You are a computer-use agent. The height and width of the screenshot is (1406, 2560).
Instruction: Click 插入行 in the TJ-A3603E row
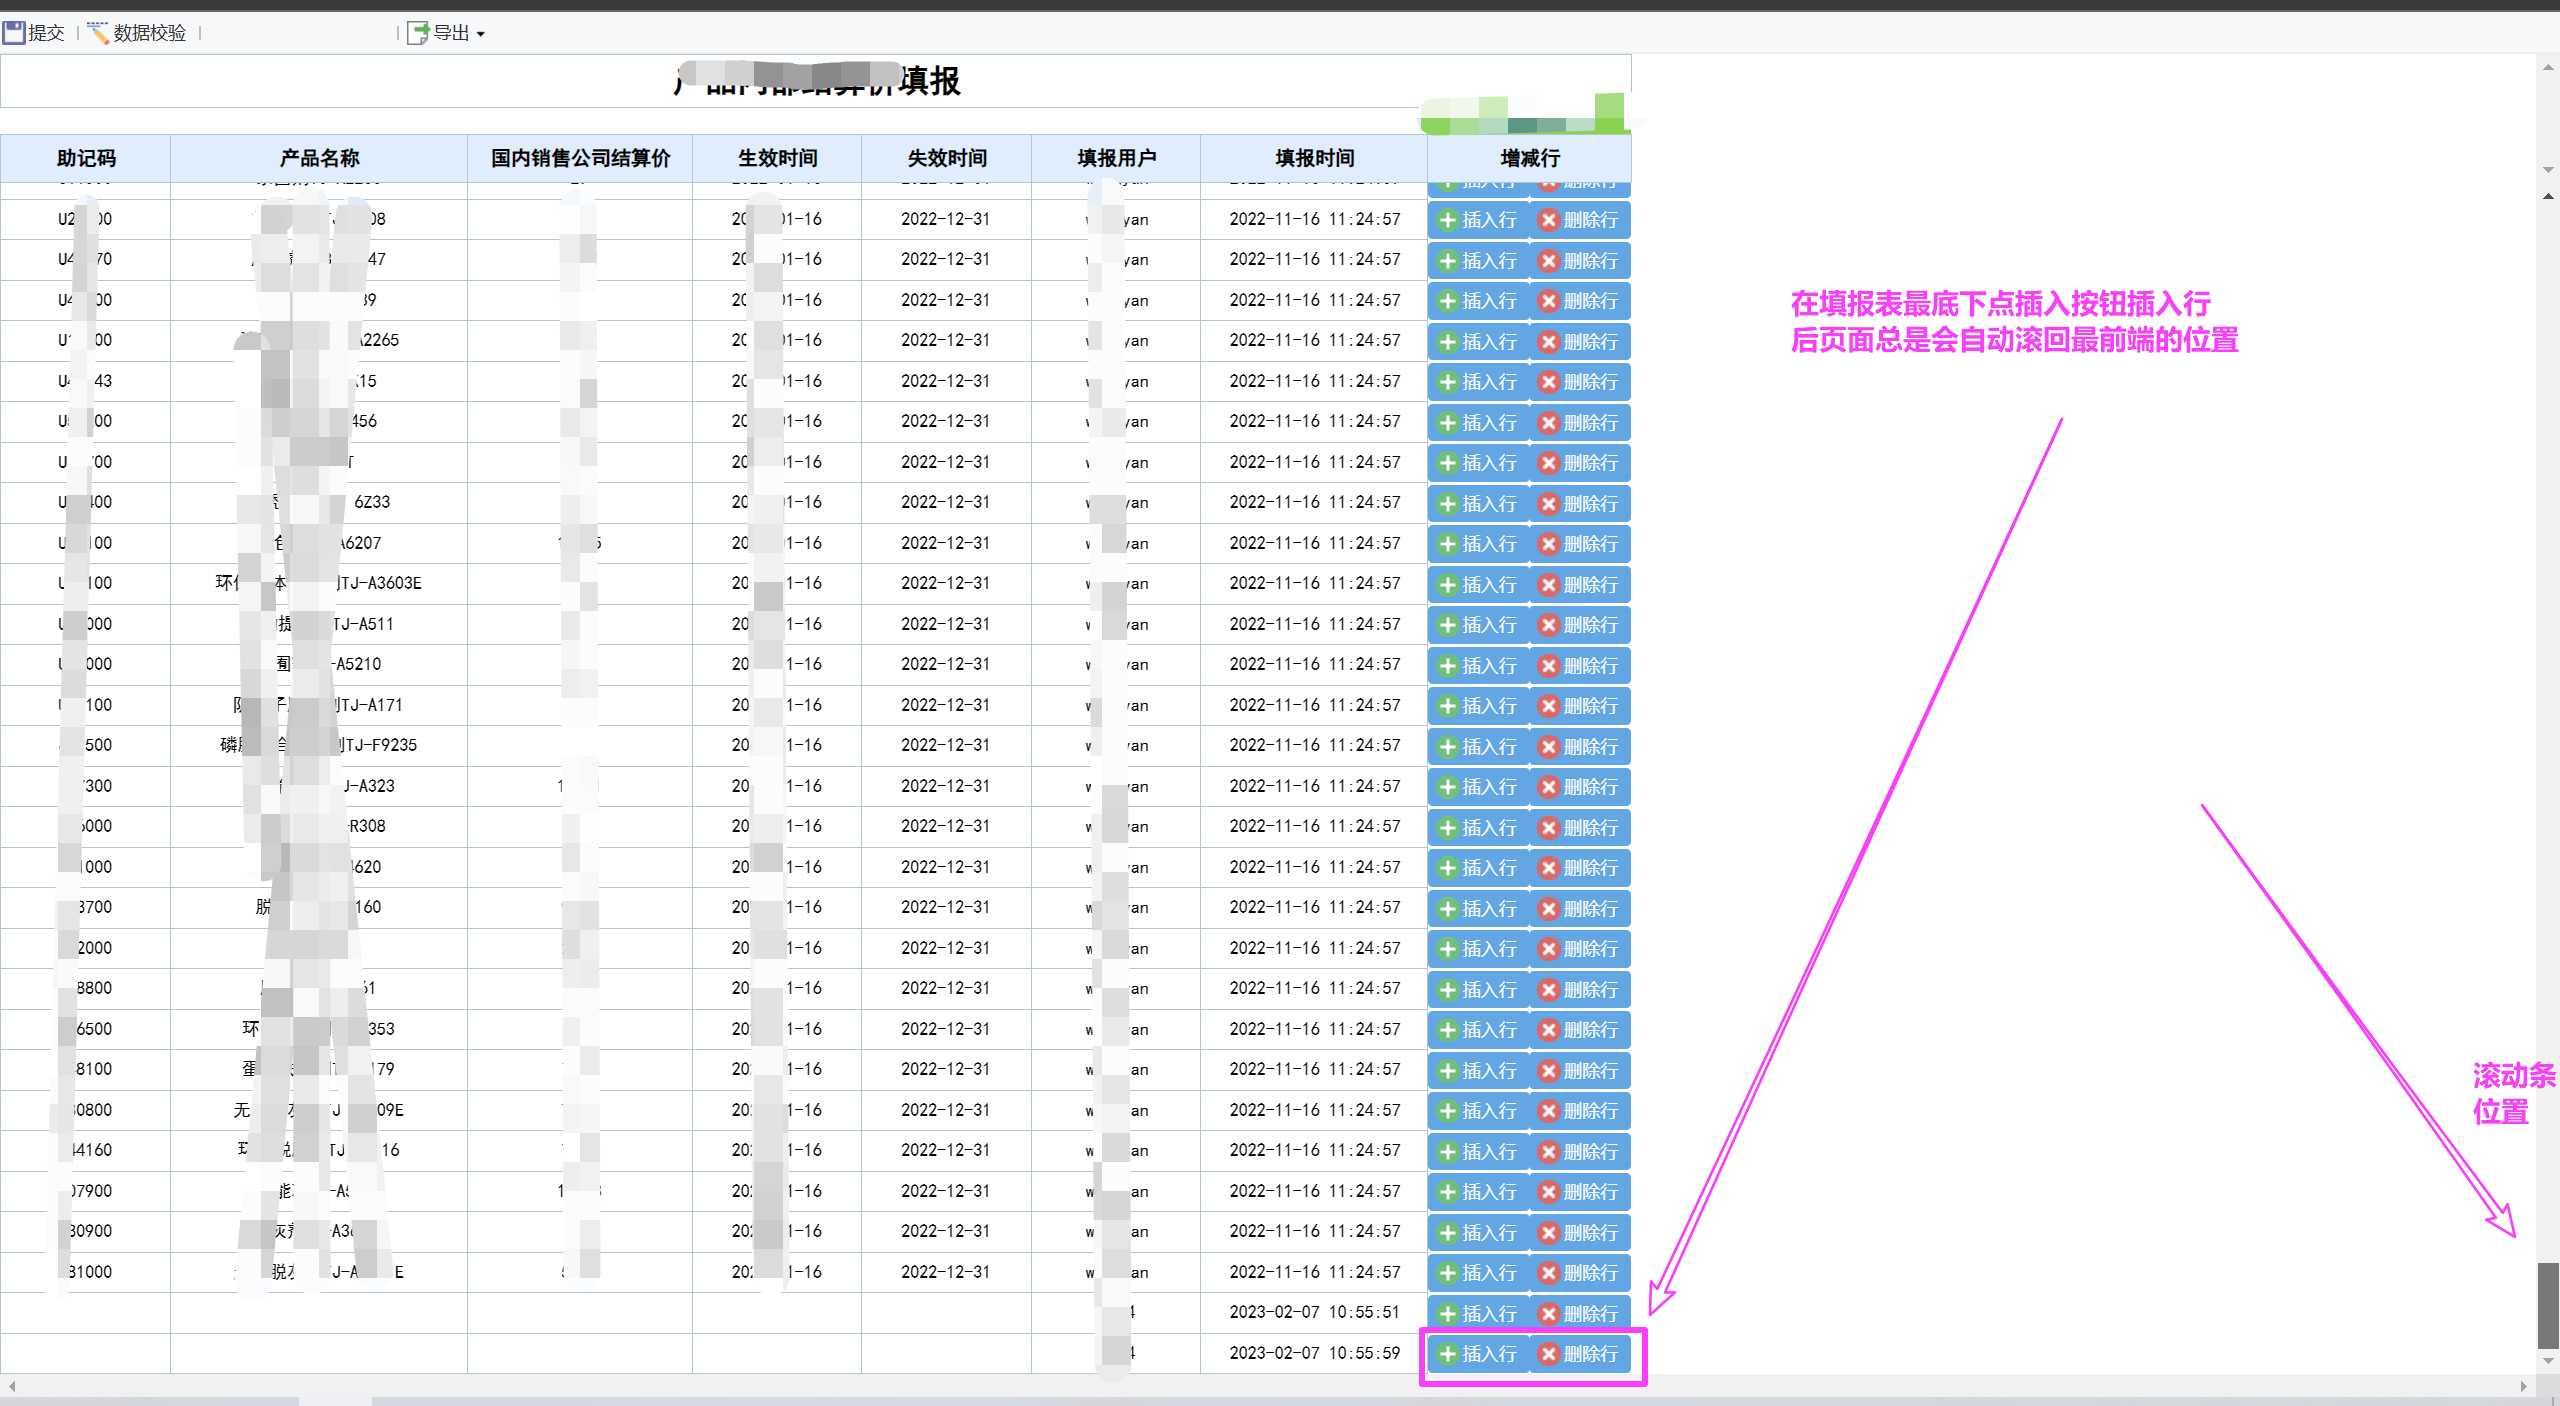1478,585
